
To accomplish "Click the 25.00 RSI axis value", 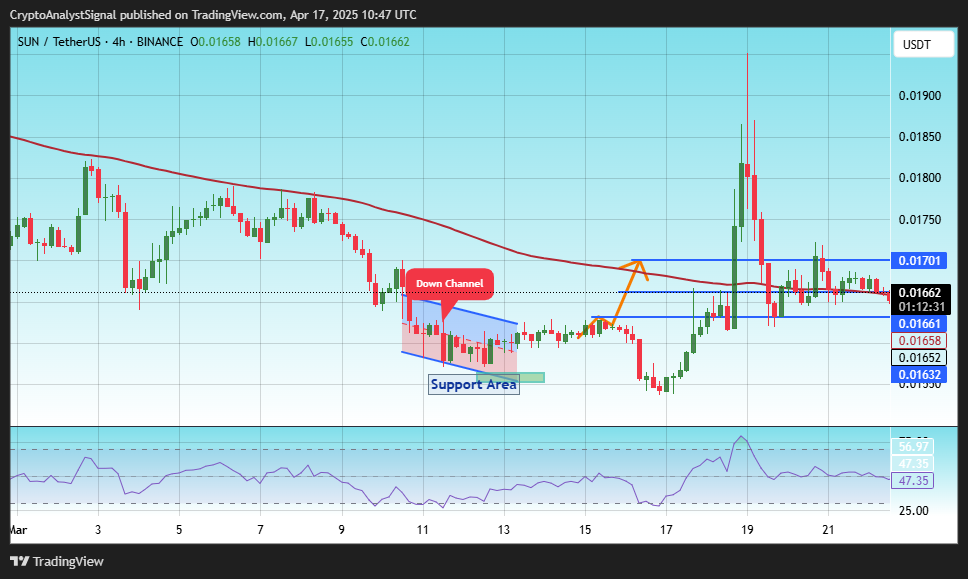I will click(x=913, y=510).
